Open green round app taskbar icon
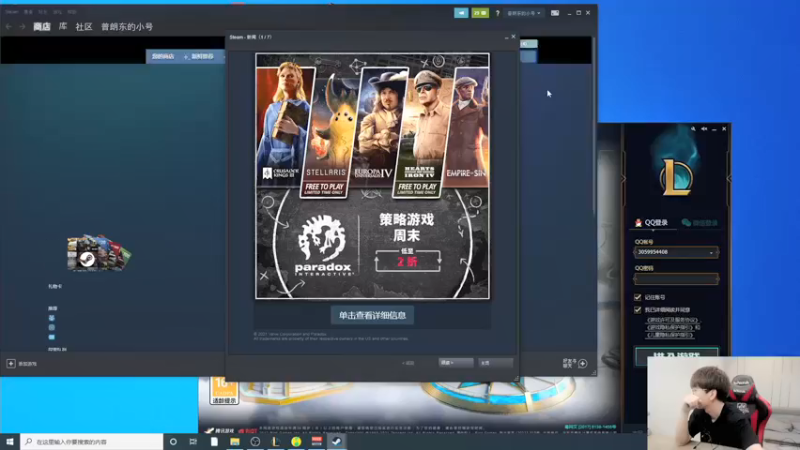This screenshot has height=450, width=800. pyautogui.click(x=296, y=441)
